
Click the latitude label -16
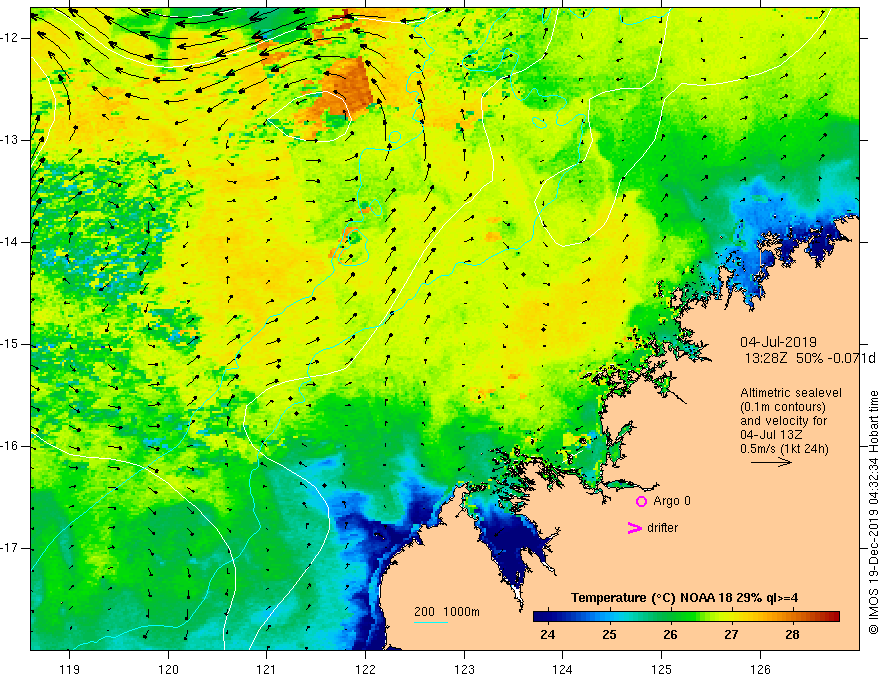[10, 447]
